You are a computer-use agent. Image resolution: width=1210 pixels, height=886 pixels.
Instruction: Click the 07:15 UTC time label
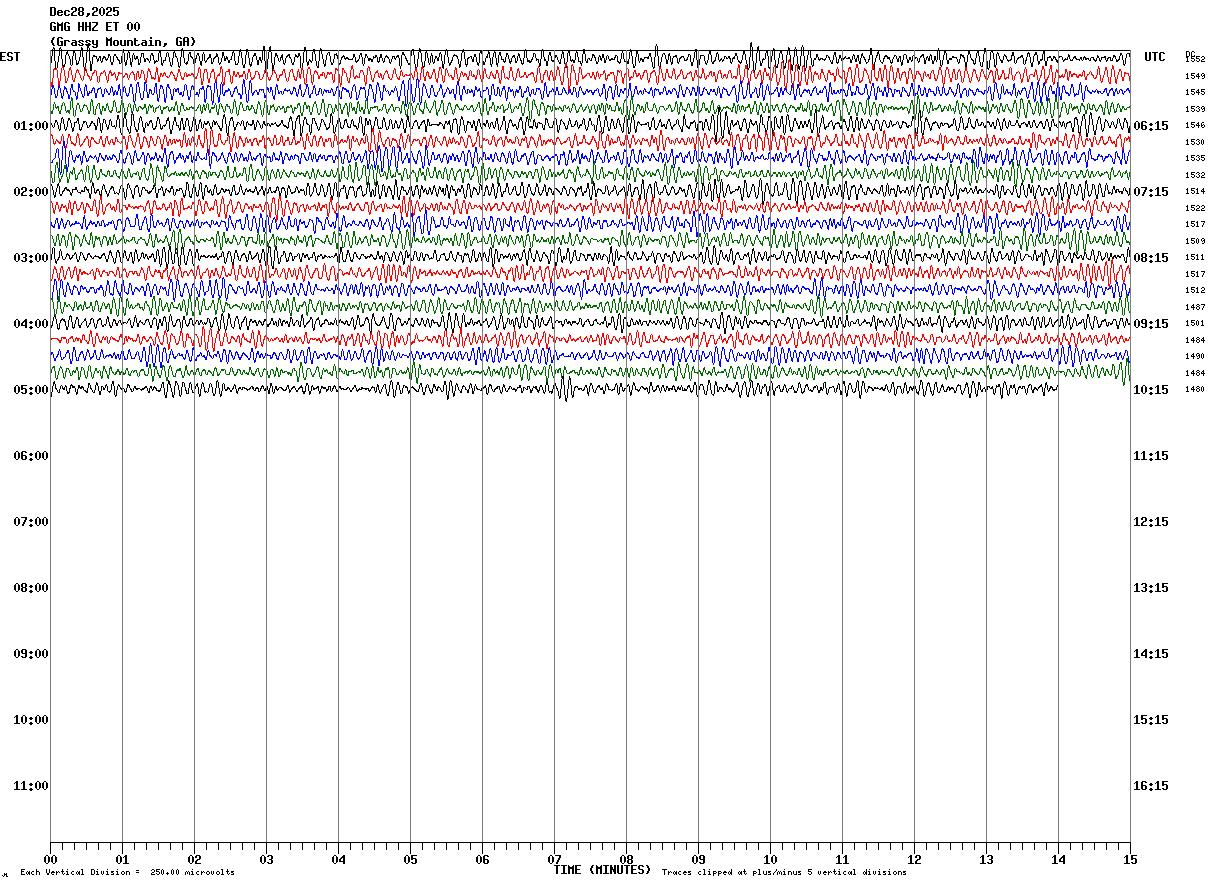tap(1151, 192)
